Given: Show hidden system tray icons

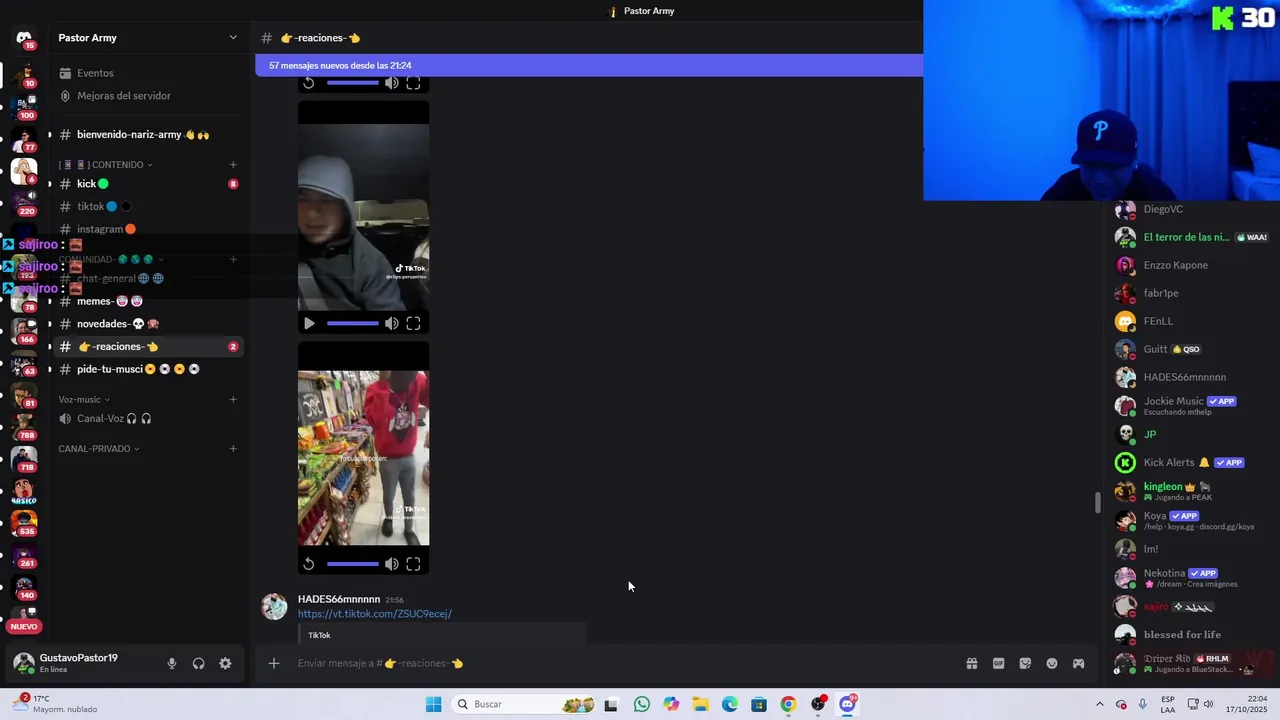Looking at the screenshot, I should point(1099,704).
